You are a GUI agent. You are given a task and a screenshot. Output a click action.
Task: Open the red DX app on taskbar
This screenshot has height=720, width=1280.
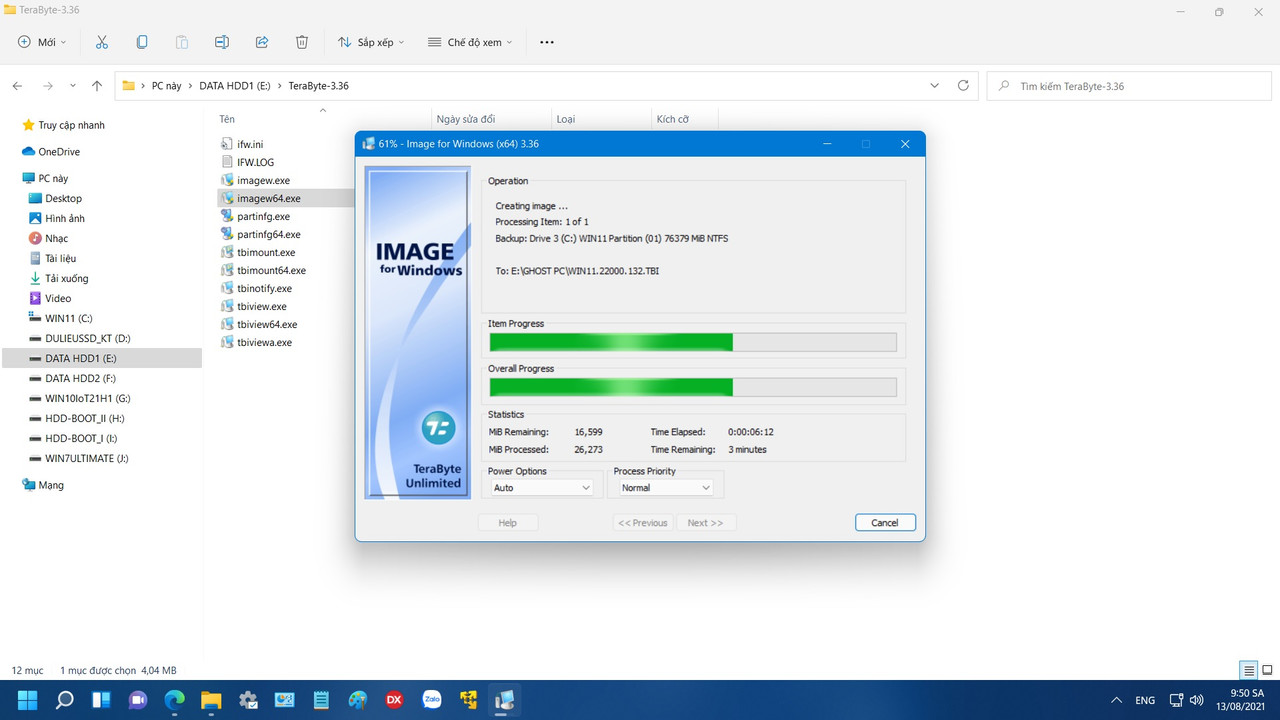(x=394, y=700)
